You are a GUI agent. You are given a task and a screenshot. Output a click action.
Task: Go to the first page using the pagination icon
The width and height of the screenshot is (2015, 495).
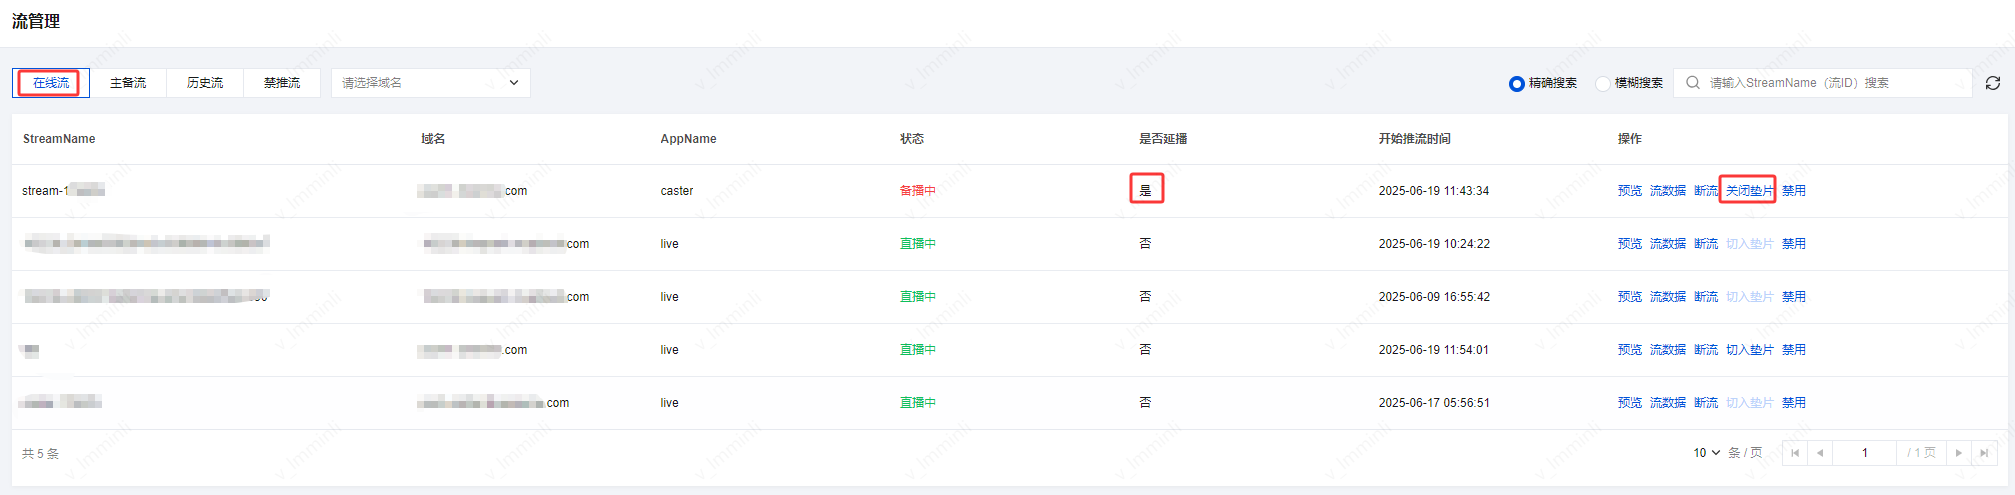(1795, 453)
